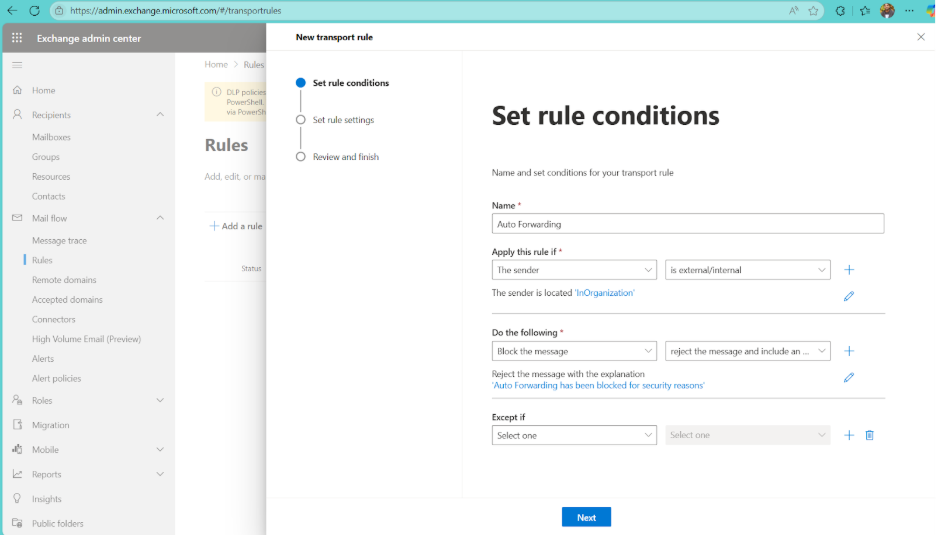
Task: Click the browser back arrow
Action: [12, 11]
